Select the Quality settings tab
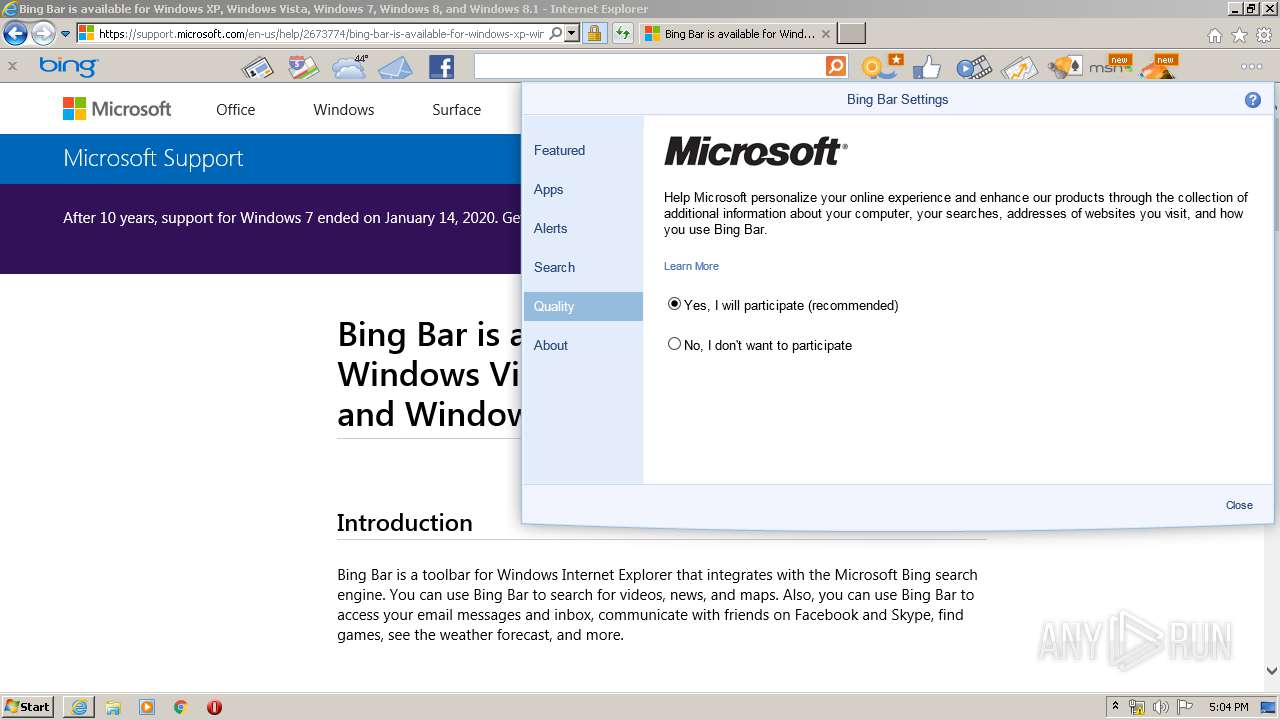1280x720 pixels. [x=583, y=306]
